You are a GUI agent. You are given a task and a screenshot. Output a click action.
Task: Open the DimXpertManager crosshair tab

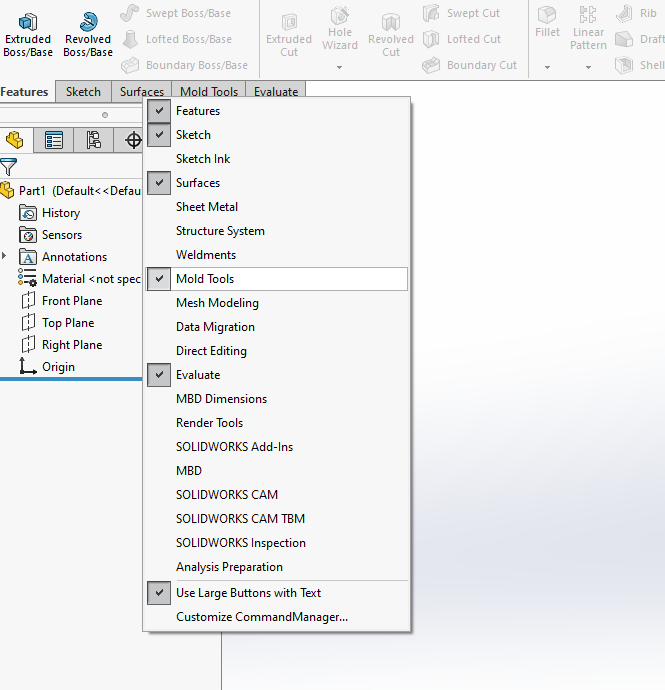(133, 140)
